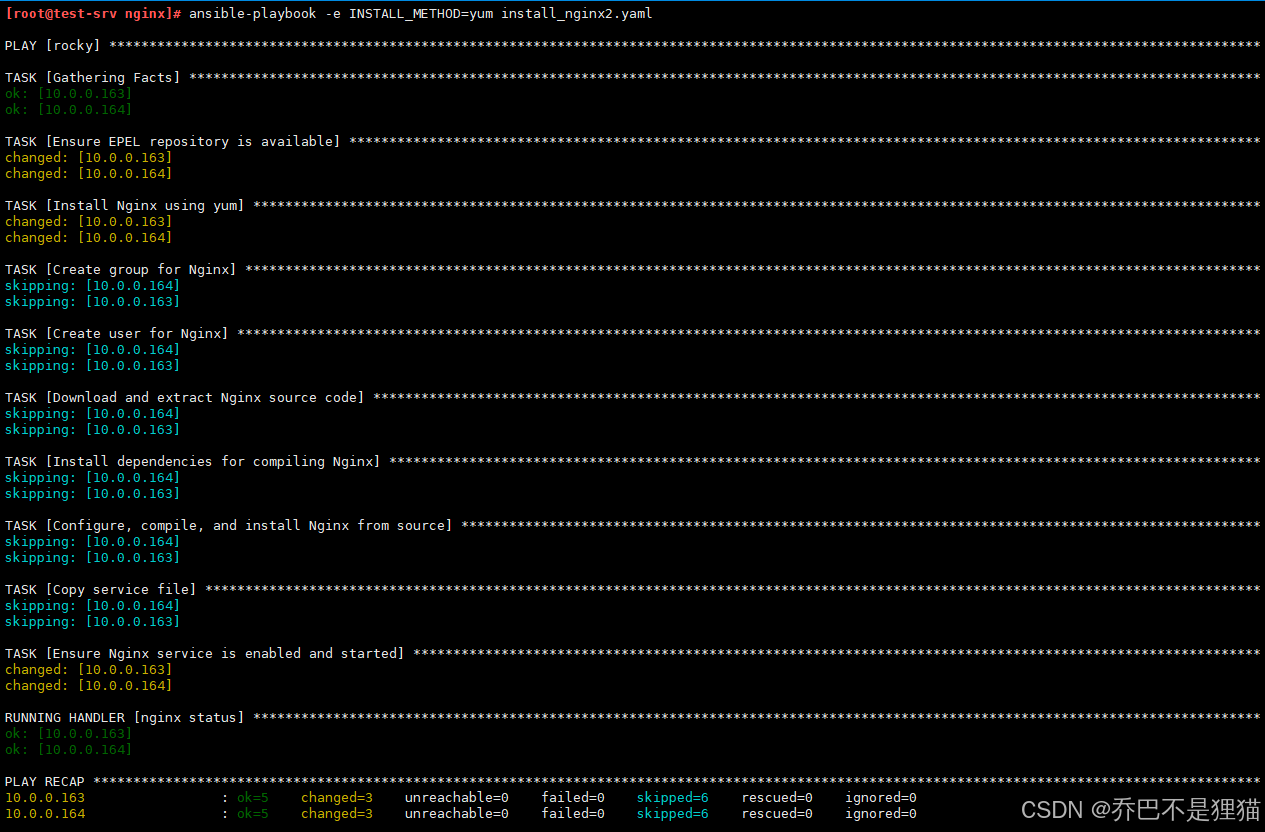Image resolution: width=1265 pixels, height=832 pixels.
Task: Click skipping: [10.0.0.164] under Configure, compile task
Action: coord(92,542)
